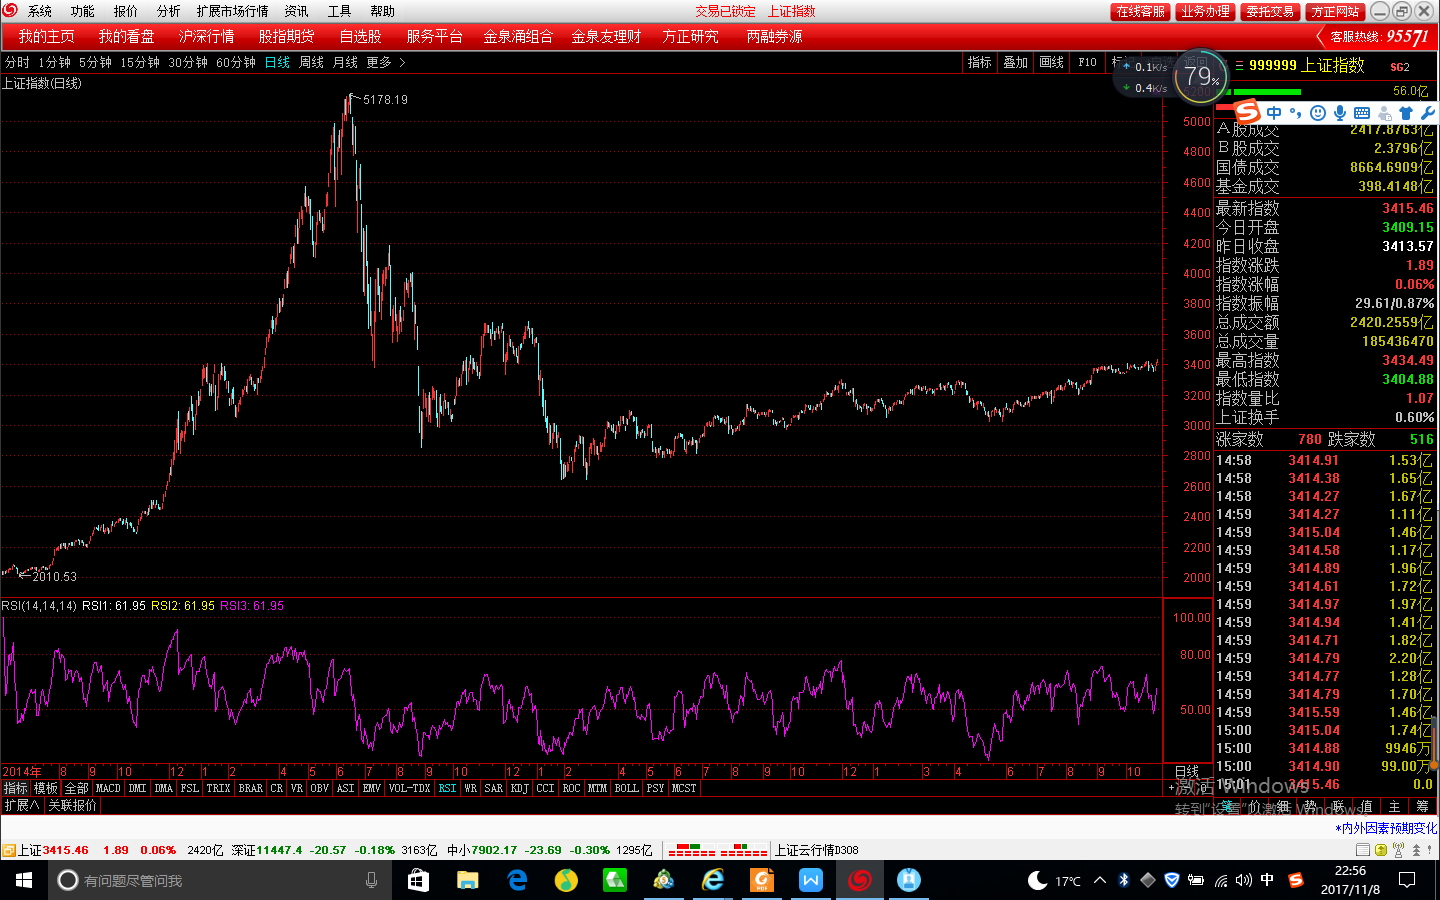Screen dimensions: 1440x900
Task: Open the 帮助 menu
Action: (382, 11)
